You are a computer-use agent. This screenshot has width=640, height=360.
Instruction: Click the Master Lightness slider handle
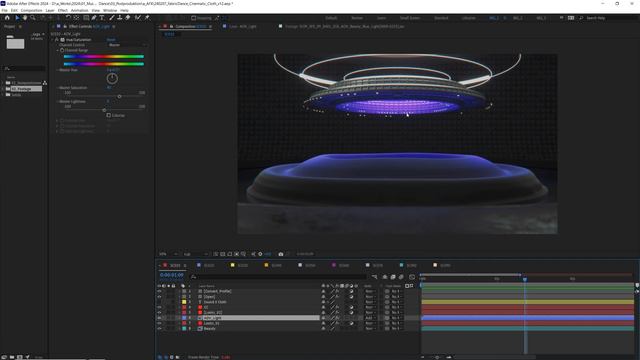(x=104, y=110)
